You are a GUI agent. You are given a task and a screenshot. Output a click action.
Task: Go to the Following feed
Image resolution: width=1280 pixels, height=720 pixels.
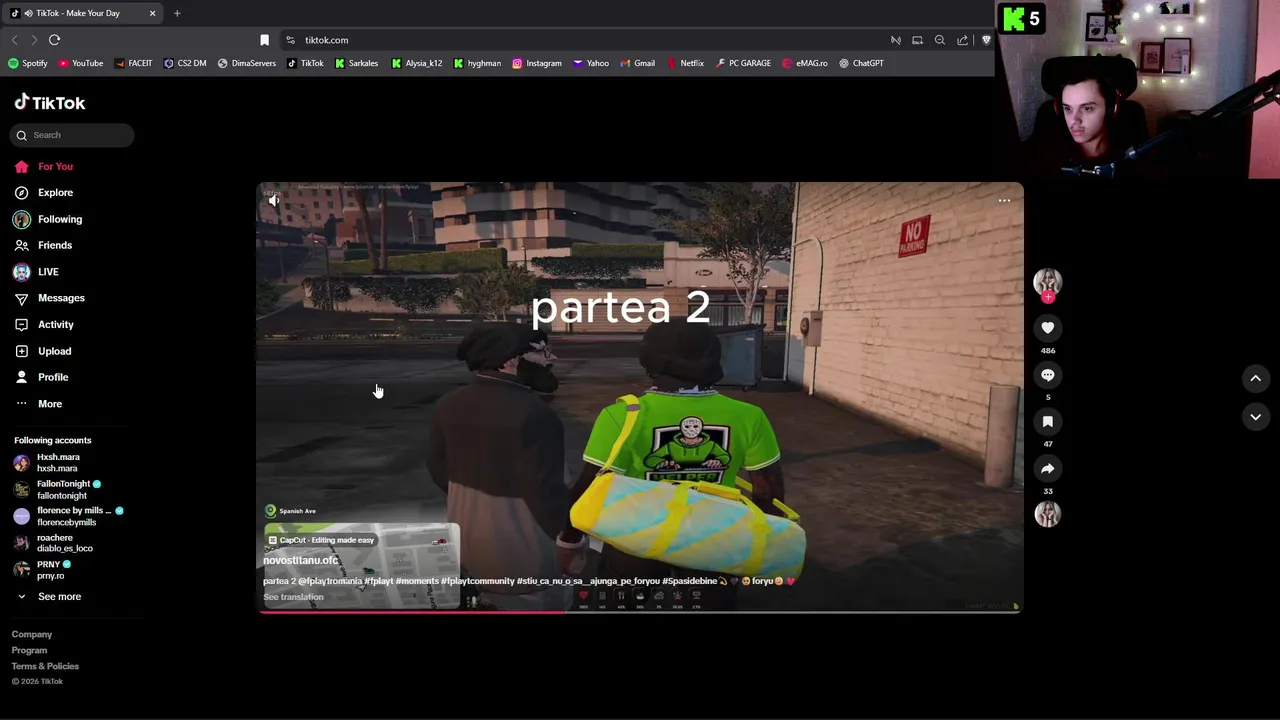coord(48,219)
